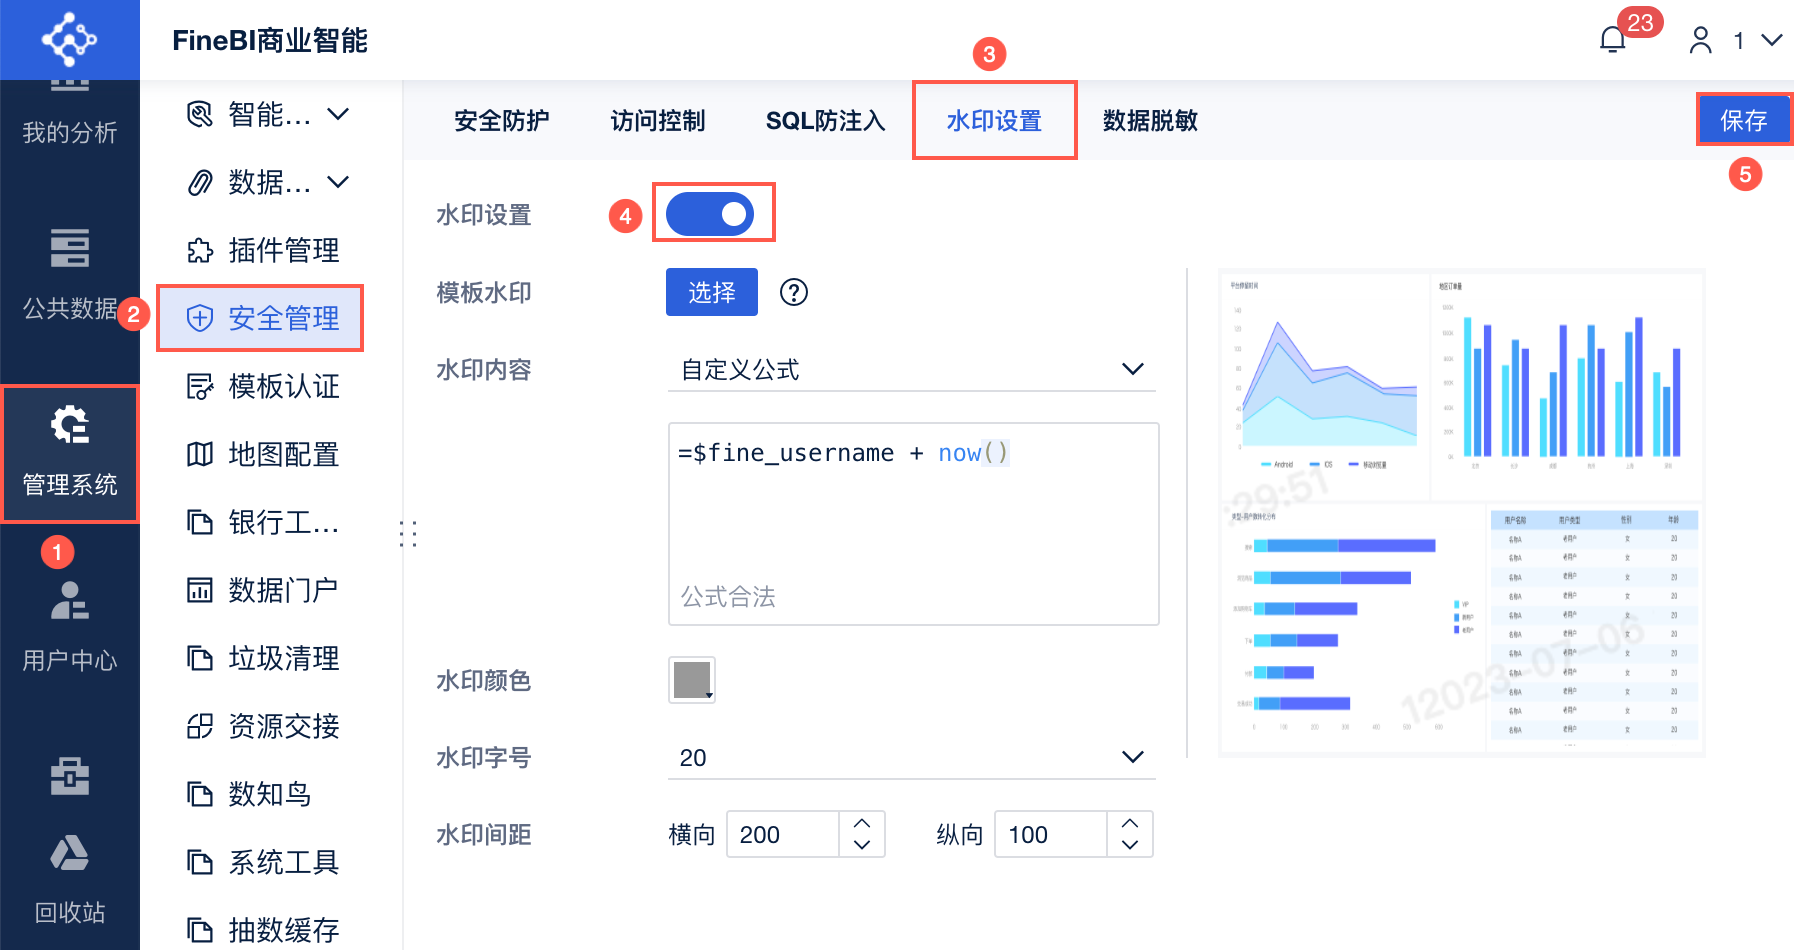Image resolution: width=1794 pixels, height=950 pixels.
Task: Switch to the 数据脱敏 tab
Action: click(x=1150, y=121)
